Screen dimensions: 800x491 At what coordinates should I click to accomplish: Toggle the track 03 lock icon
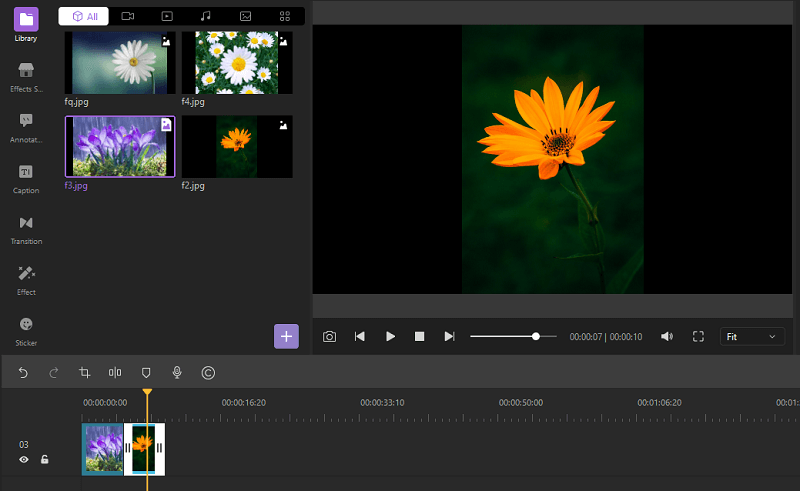pos(44,459)
